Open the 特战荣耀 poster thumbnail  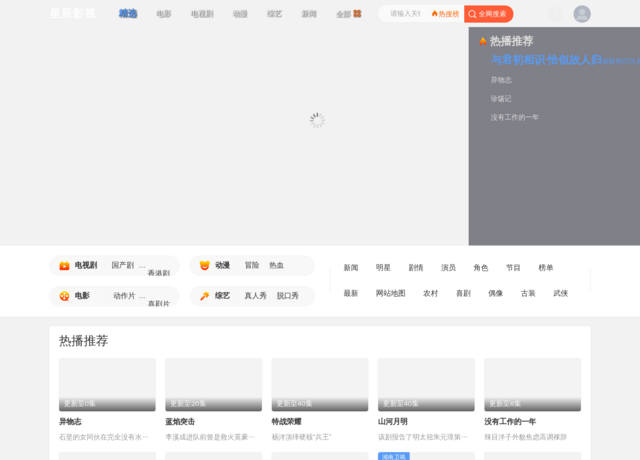pyautogui.click(x=320, y=384)
